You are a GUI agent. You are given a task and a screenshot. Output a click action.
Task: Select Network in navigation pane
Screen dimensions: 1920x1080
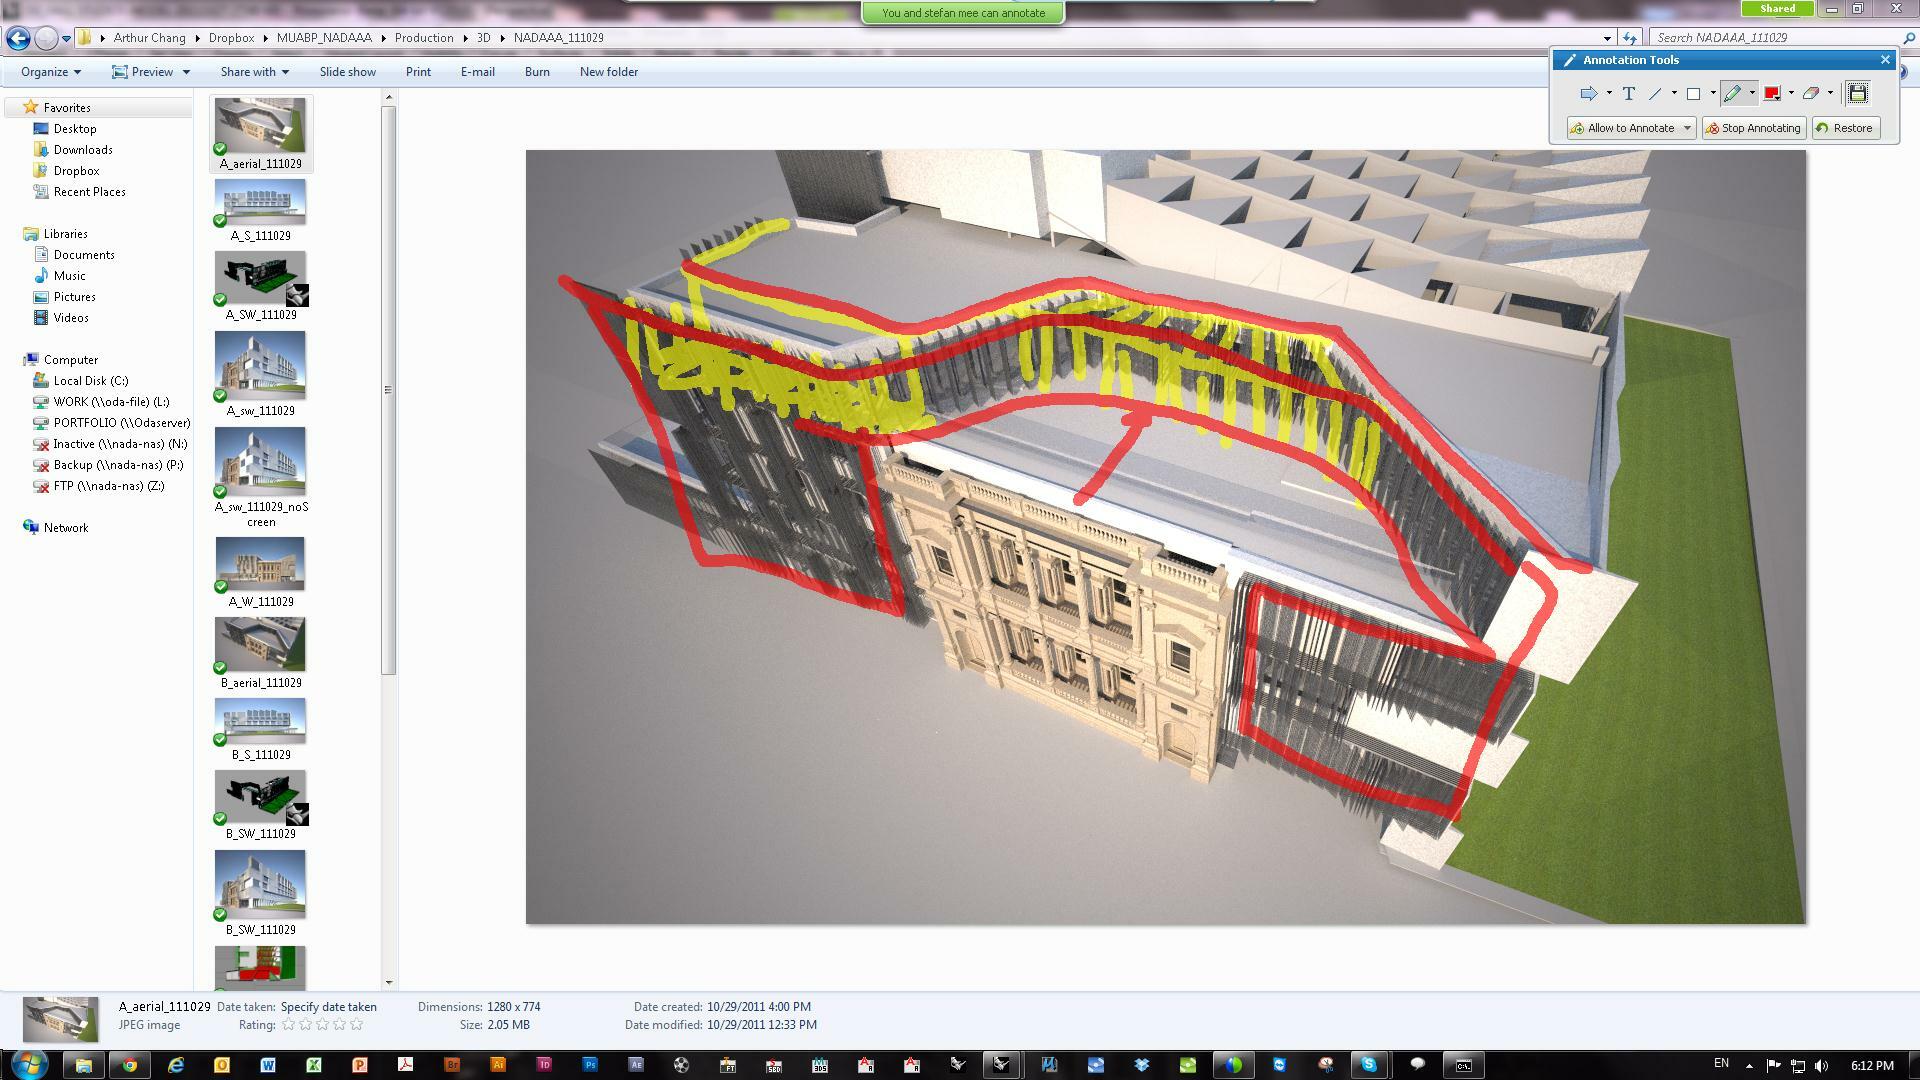coord(66,528)
